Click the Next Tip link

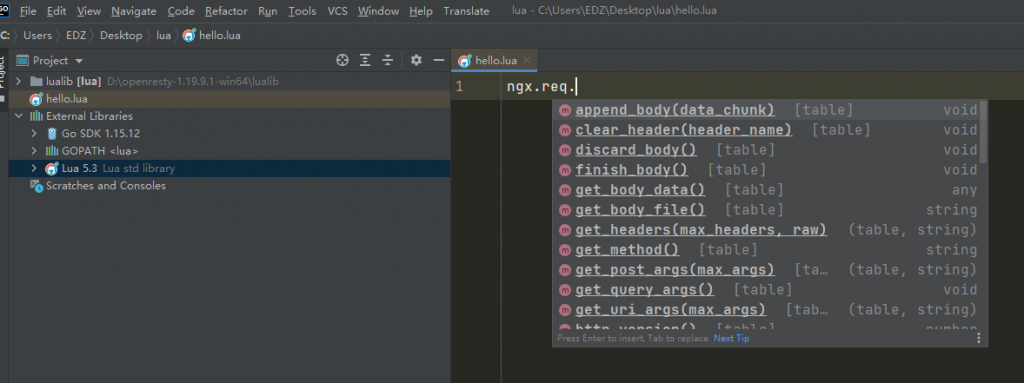click(731, 338)
